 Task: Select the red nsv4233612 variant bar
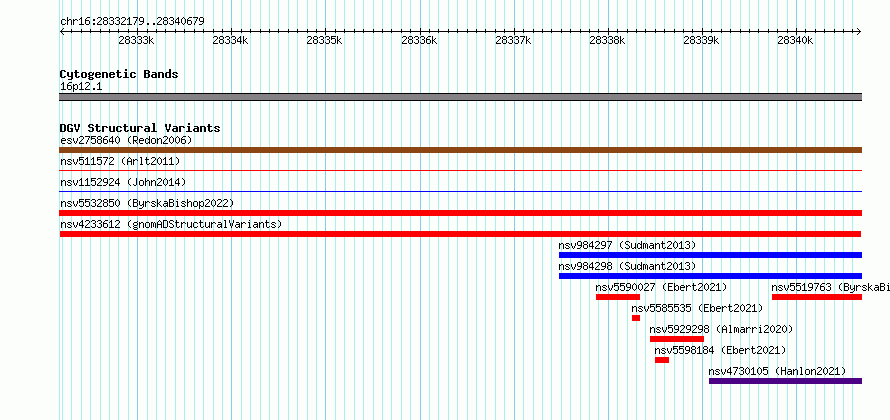point(460,234)
